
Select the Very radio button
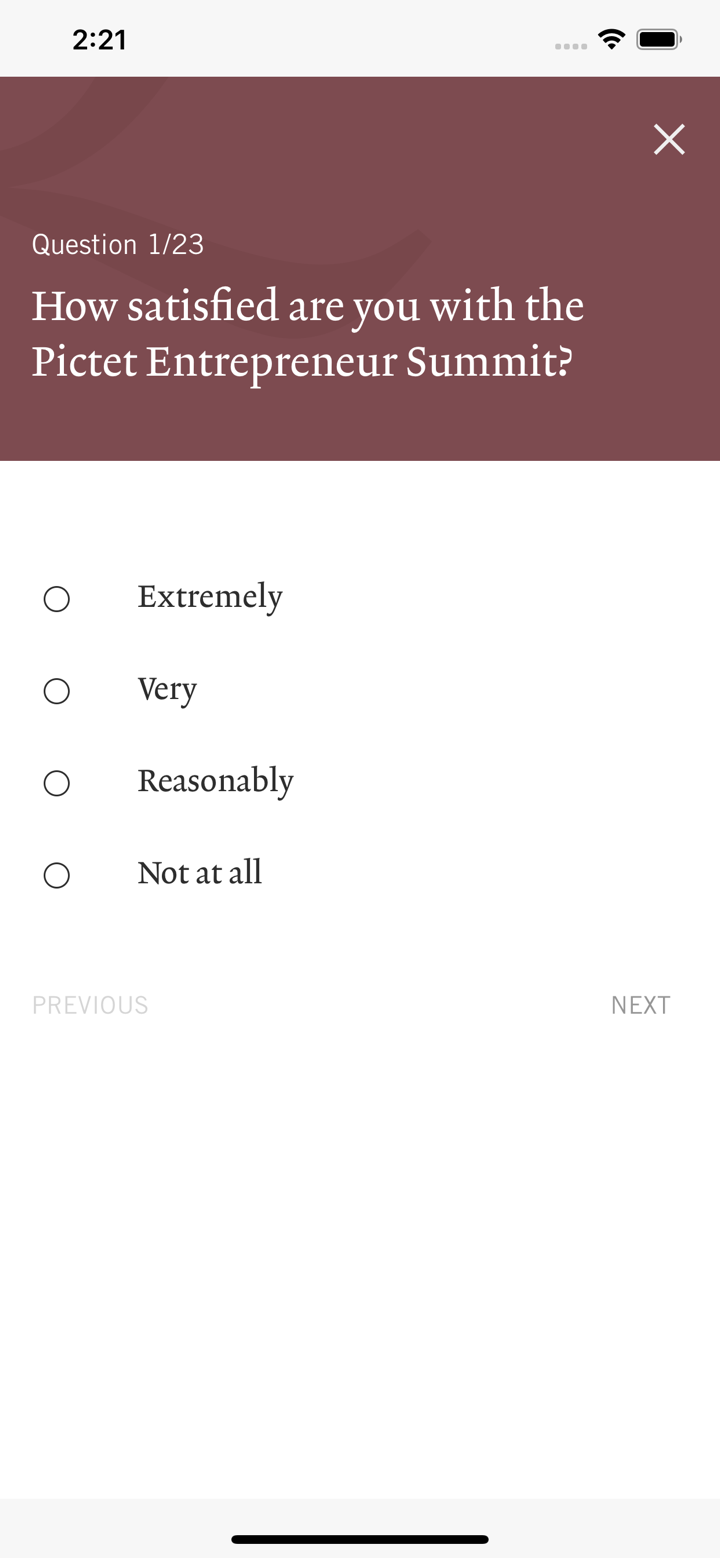(x=57, y=691)
